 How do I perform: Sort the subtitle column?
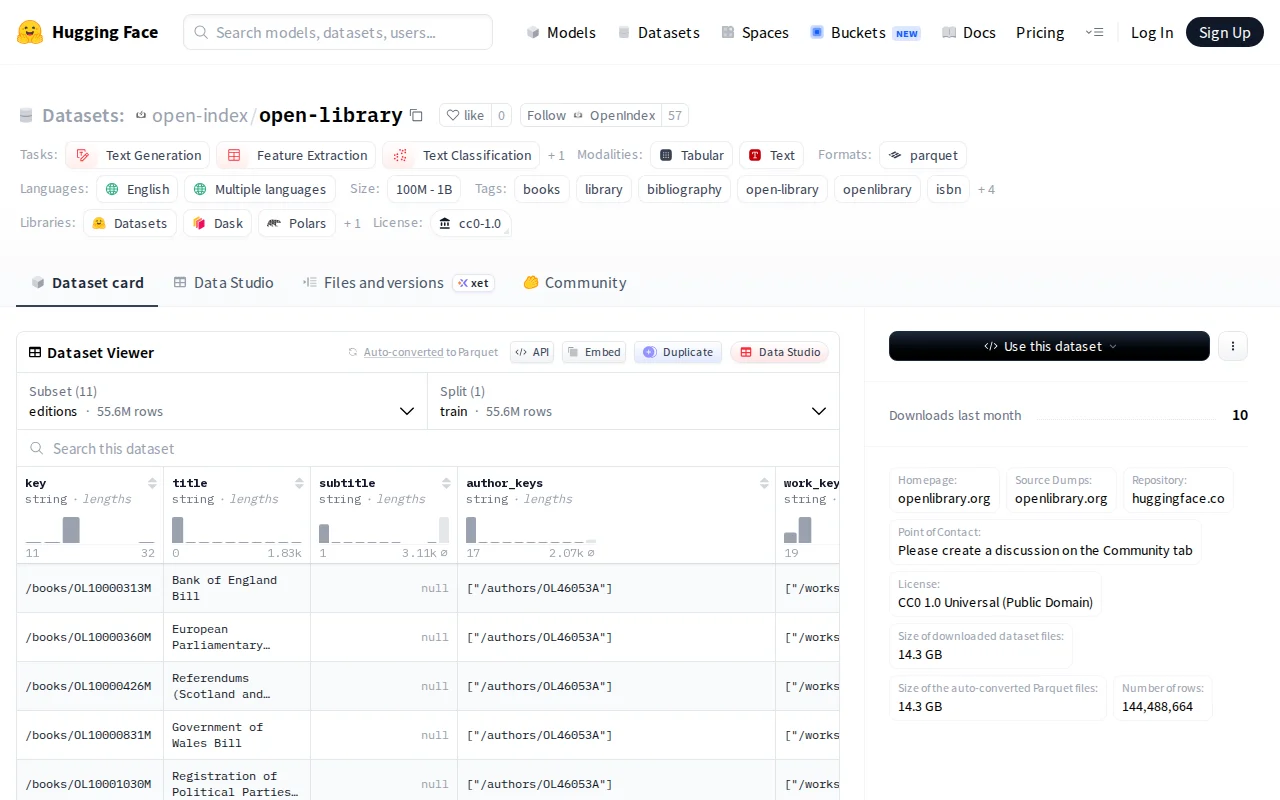point(446,483)
